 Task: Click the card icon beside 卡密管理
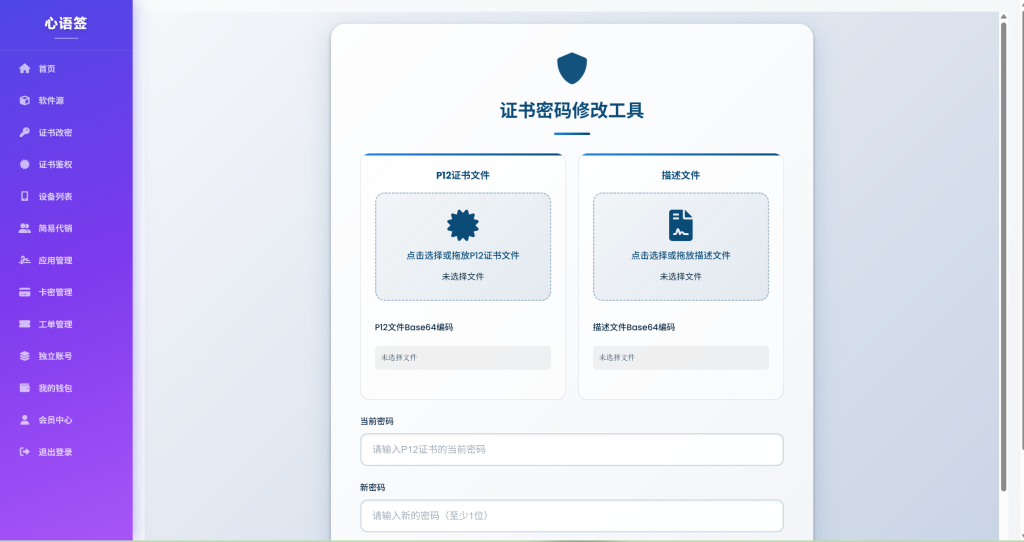click(25, 293)
